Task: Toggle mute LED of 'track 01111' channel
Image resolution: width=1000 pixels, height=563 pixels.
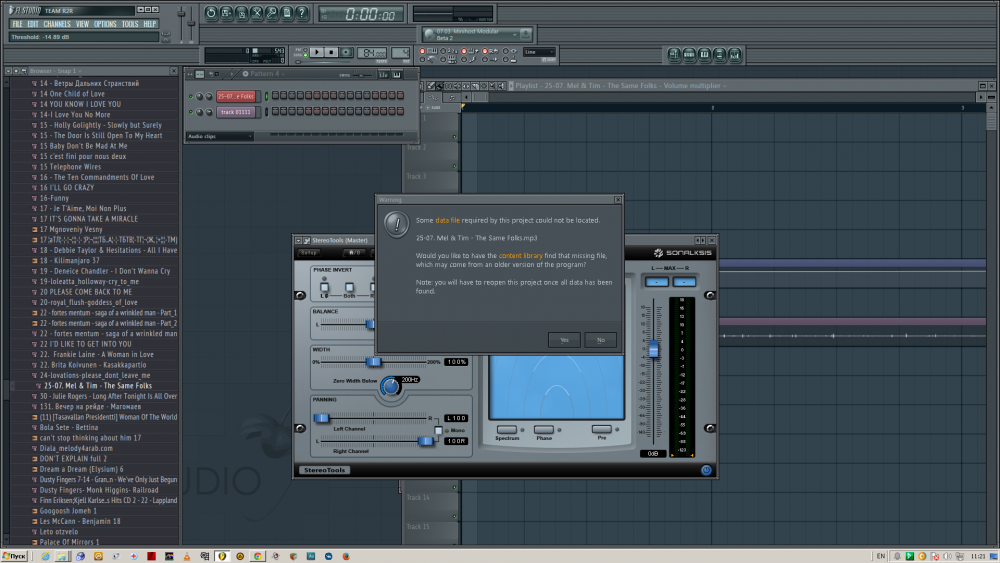Action: (x=191, y=112)
